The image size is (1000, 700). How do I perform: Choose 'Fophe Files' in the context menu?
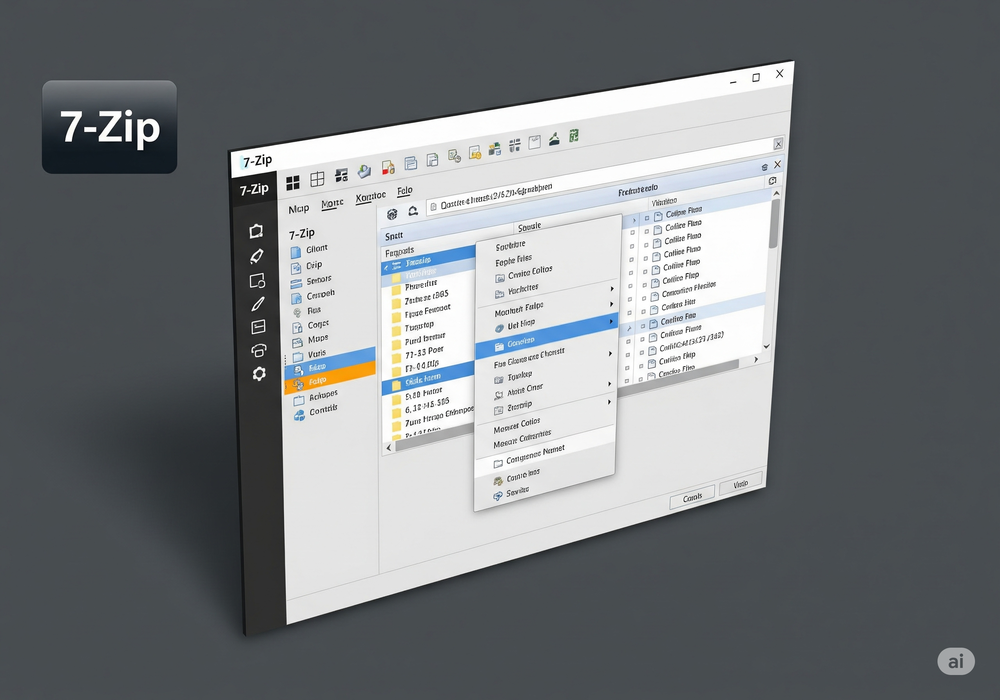tap(513, 260)
